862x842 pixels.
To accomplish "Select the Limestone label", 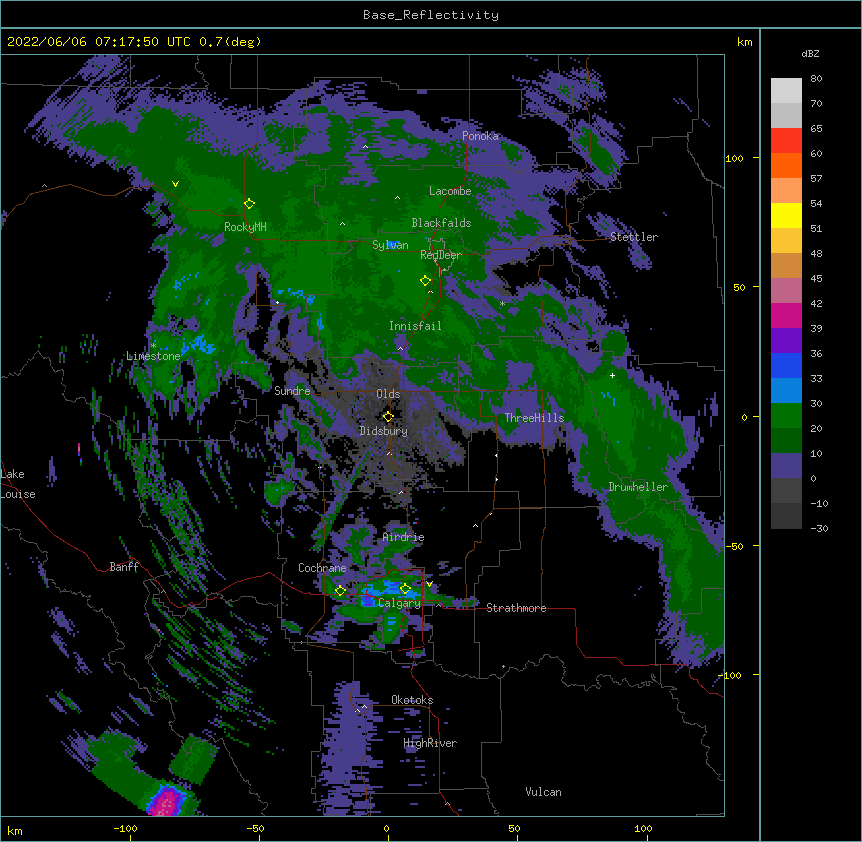I will coord(153,356).
